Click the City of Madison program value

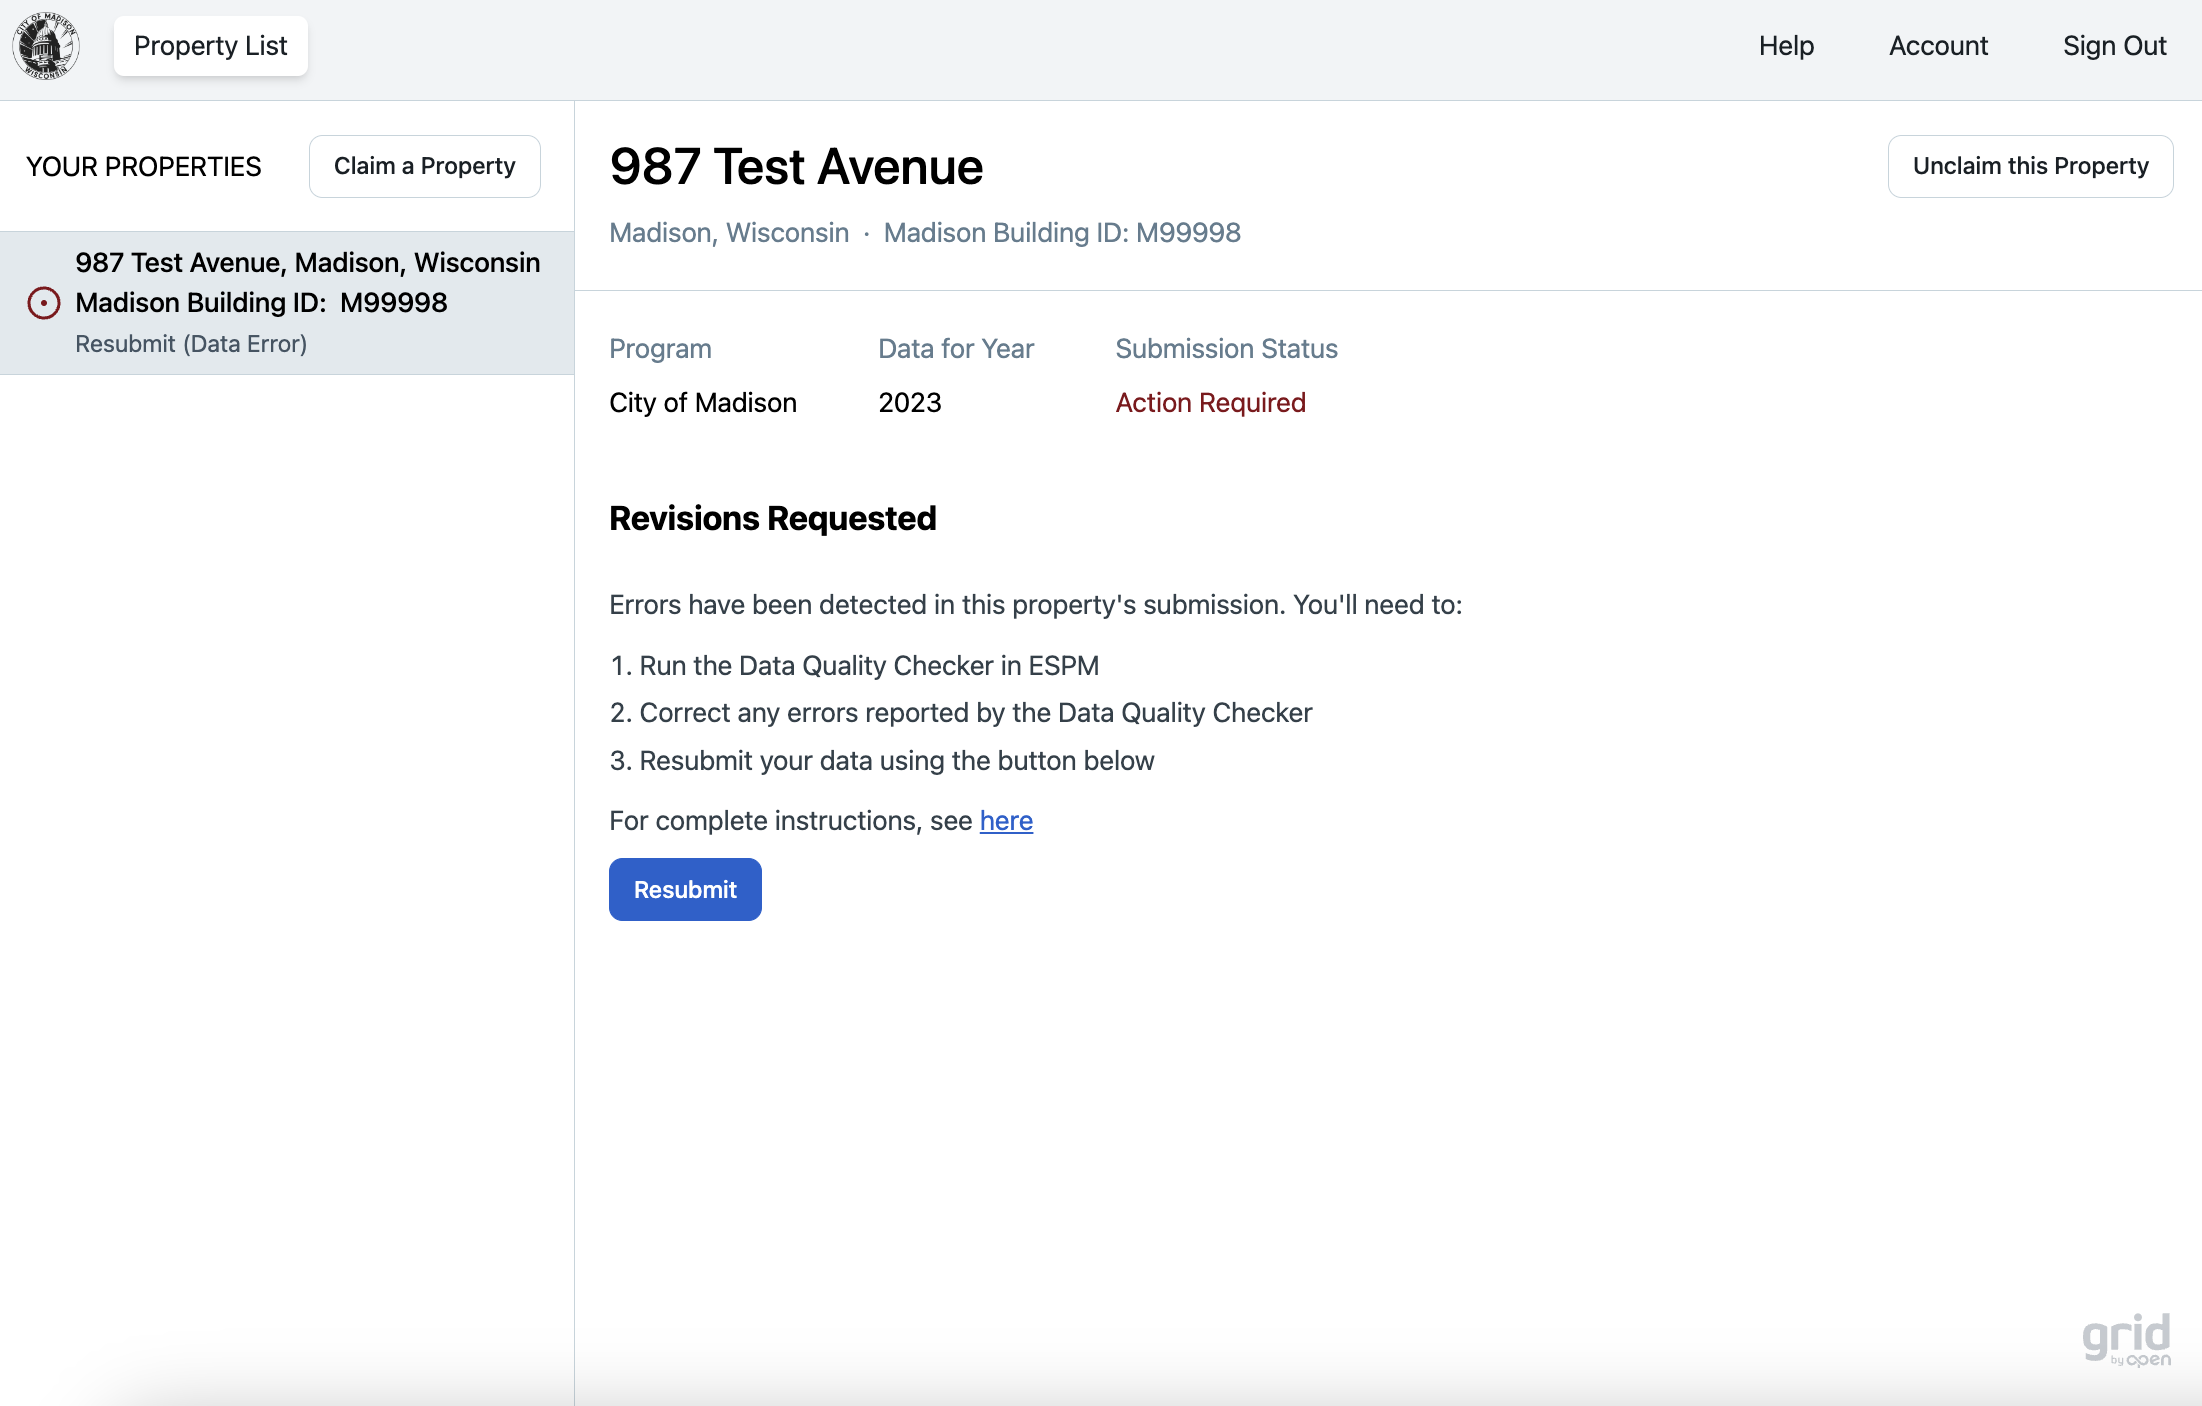703,403
